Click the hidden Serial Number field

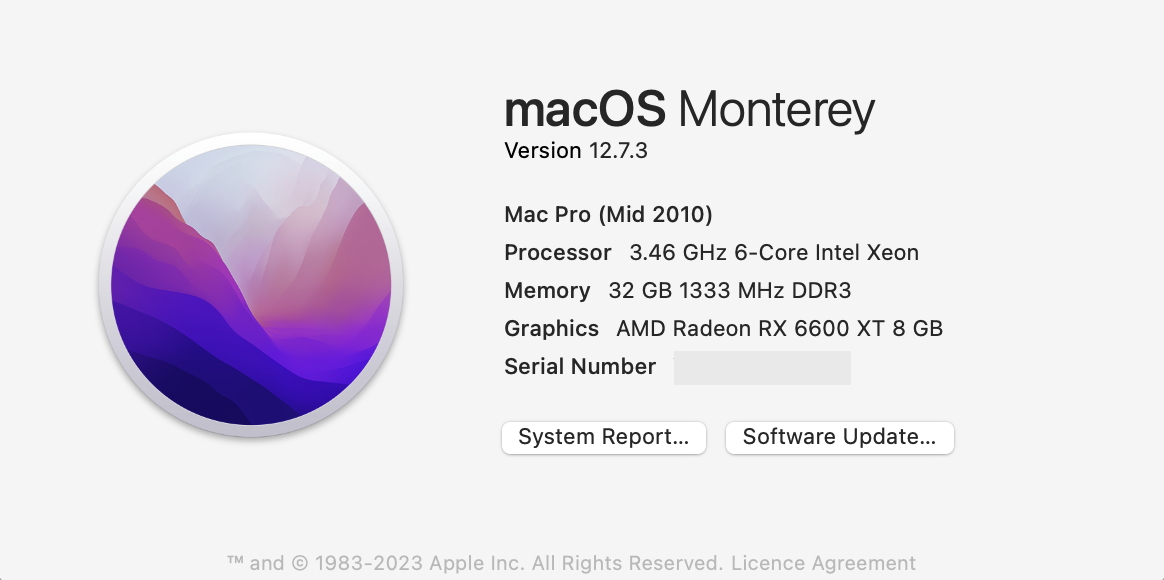[762, 368]
